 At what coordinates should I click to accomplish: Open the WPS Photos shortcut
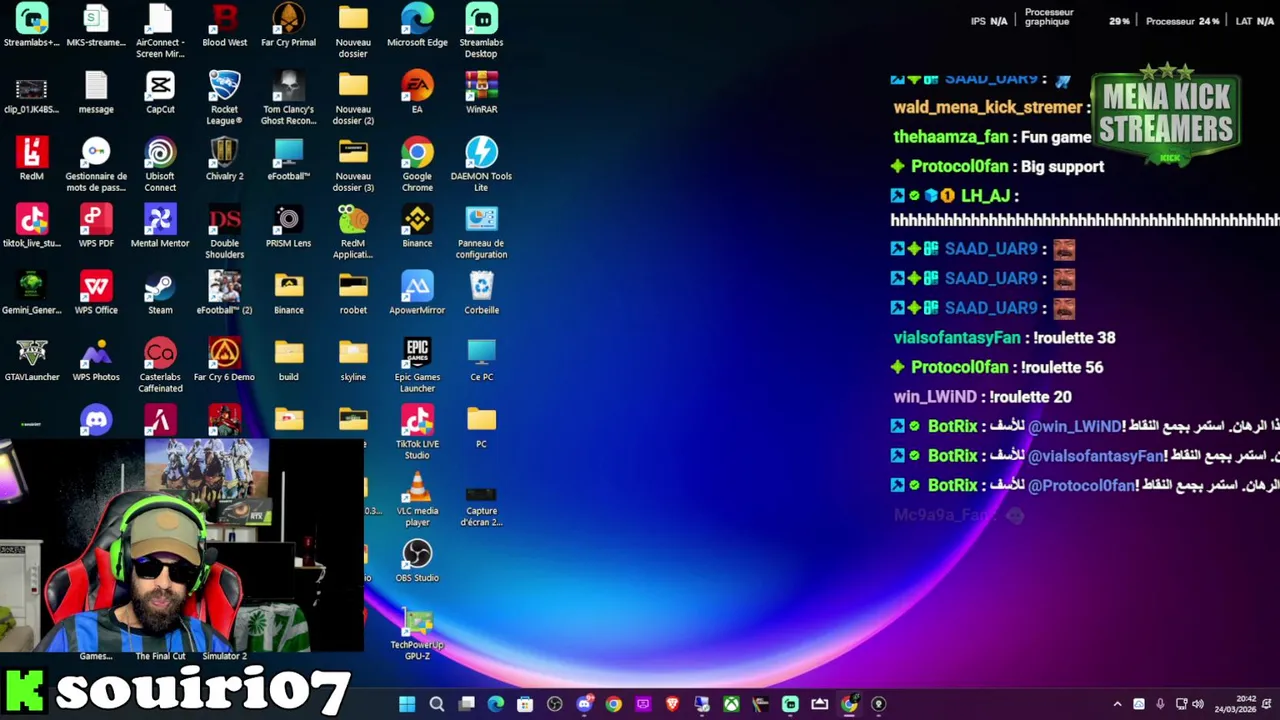coord(96,361)
